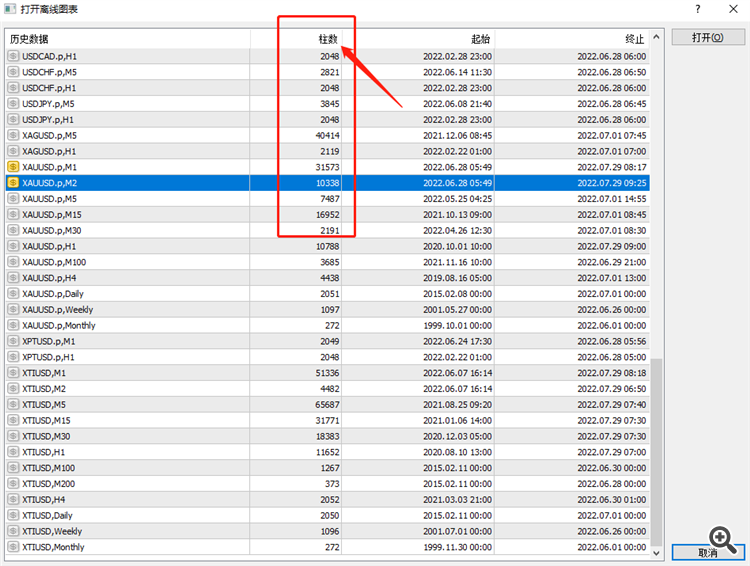
Task: Click the USDCAD.p,H1 row icon
Action: [x=13, y=56]
